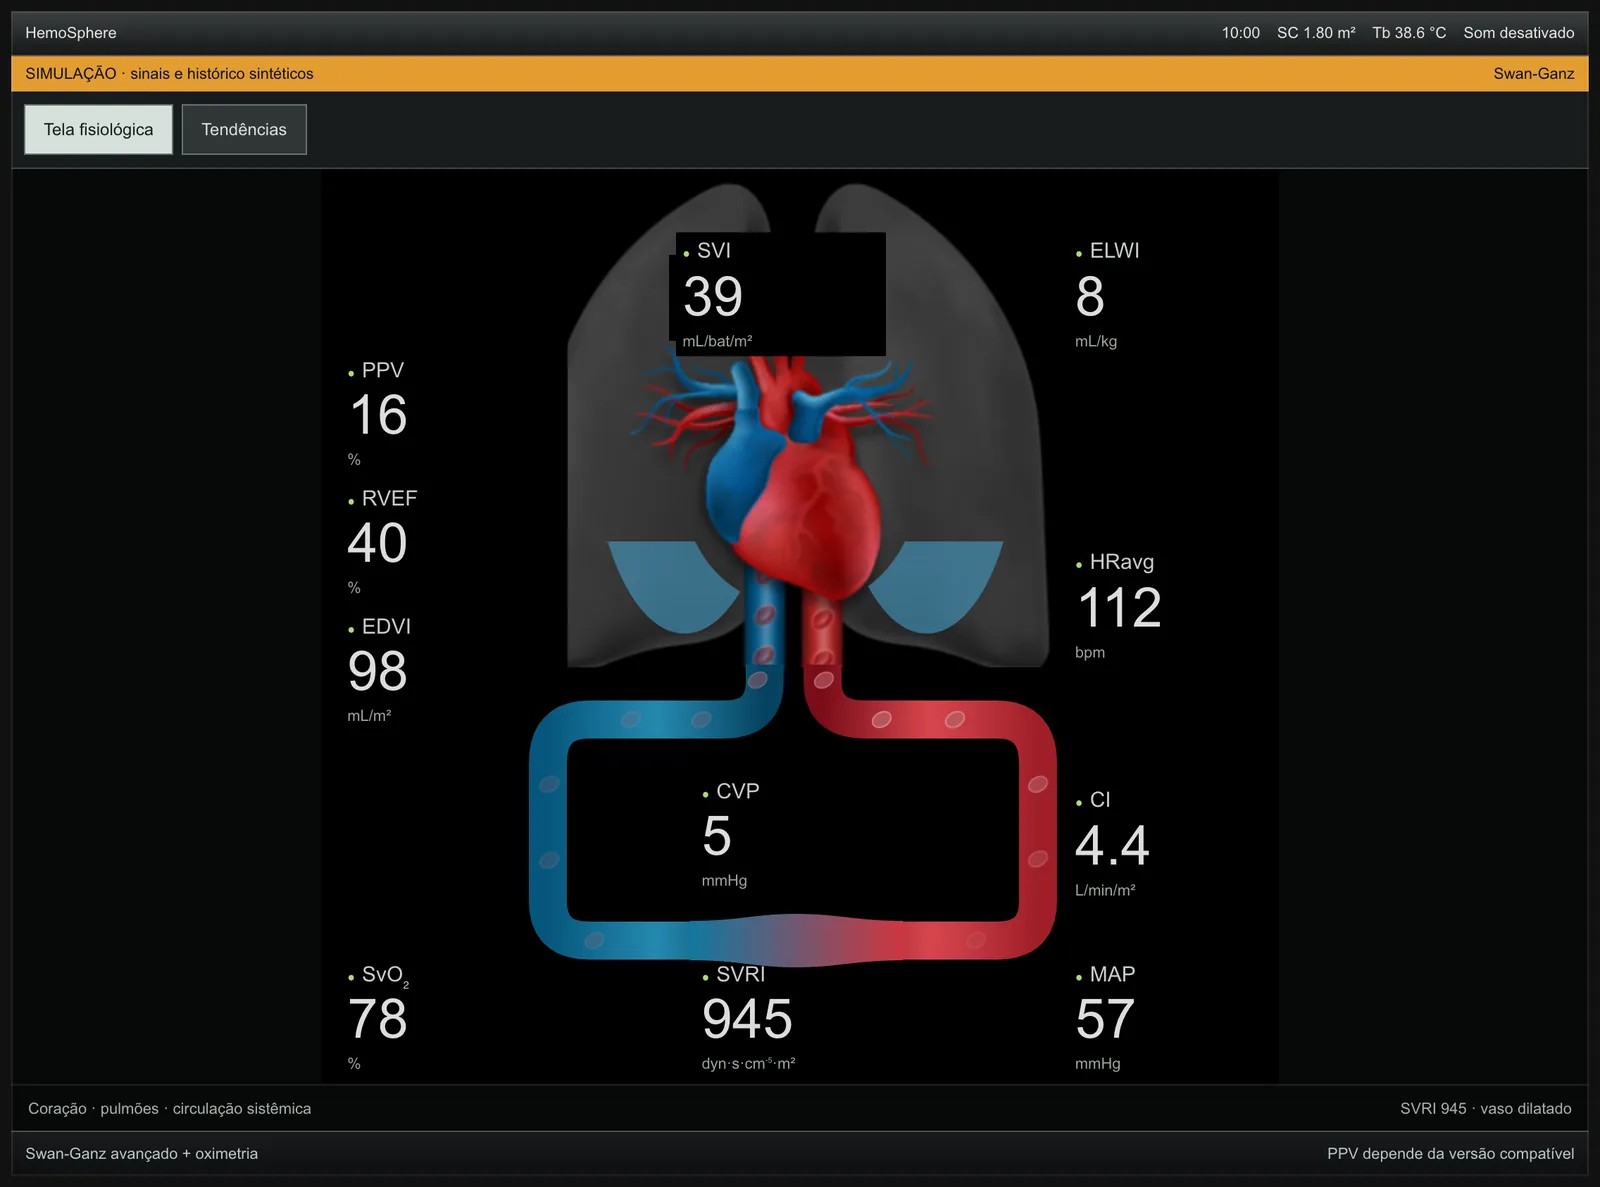The image size is (1600, 1187).
Task: Select the MAP 57 mmHg reading
Action: 1105,1018
